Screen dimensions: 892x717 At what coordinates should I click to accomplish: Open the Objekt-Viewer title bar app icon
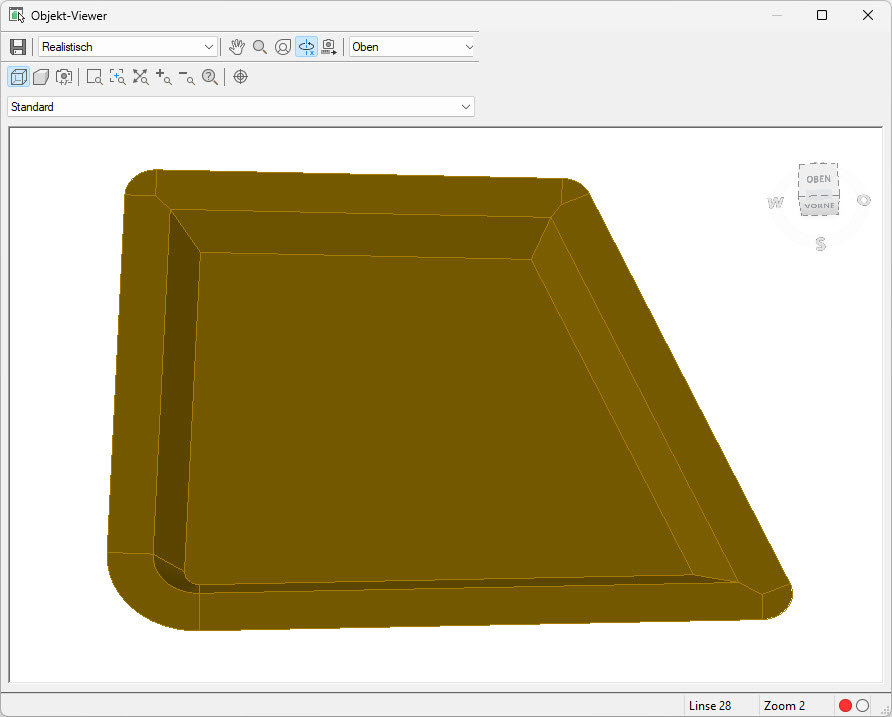tap(17, 16)
